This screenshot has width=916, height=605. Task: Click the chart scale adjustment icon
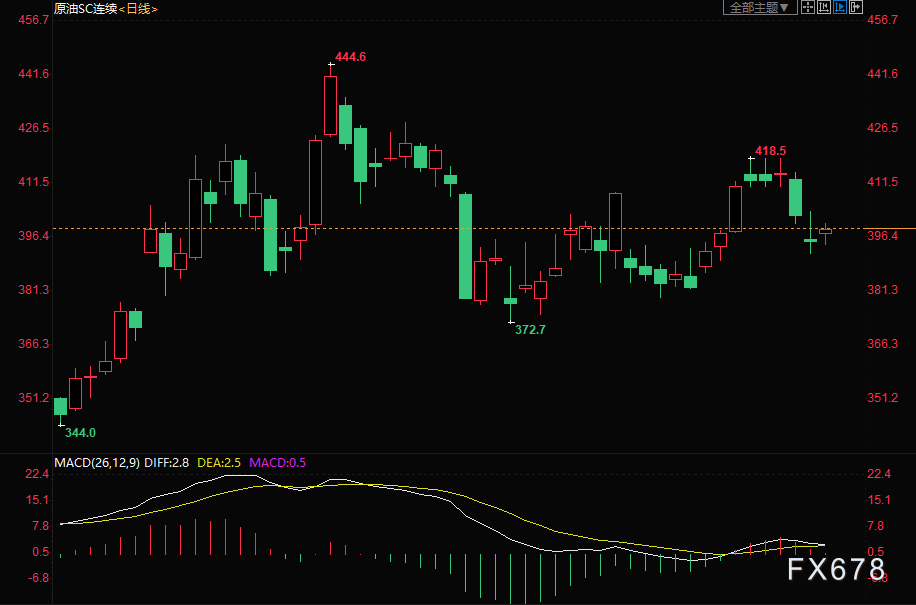tap(822, 7)
